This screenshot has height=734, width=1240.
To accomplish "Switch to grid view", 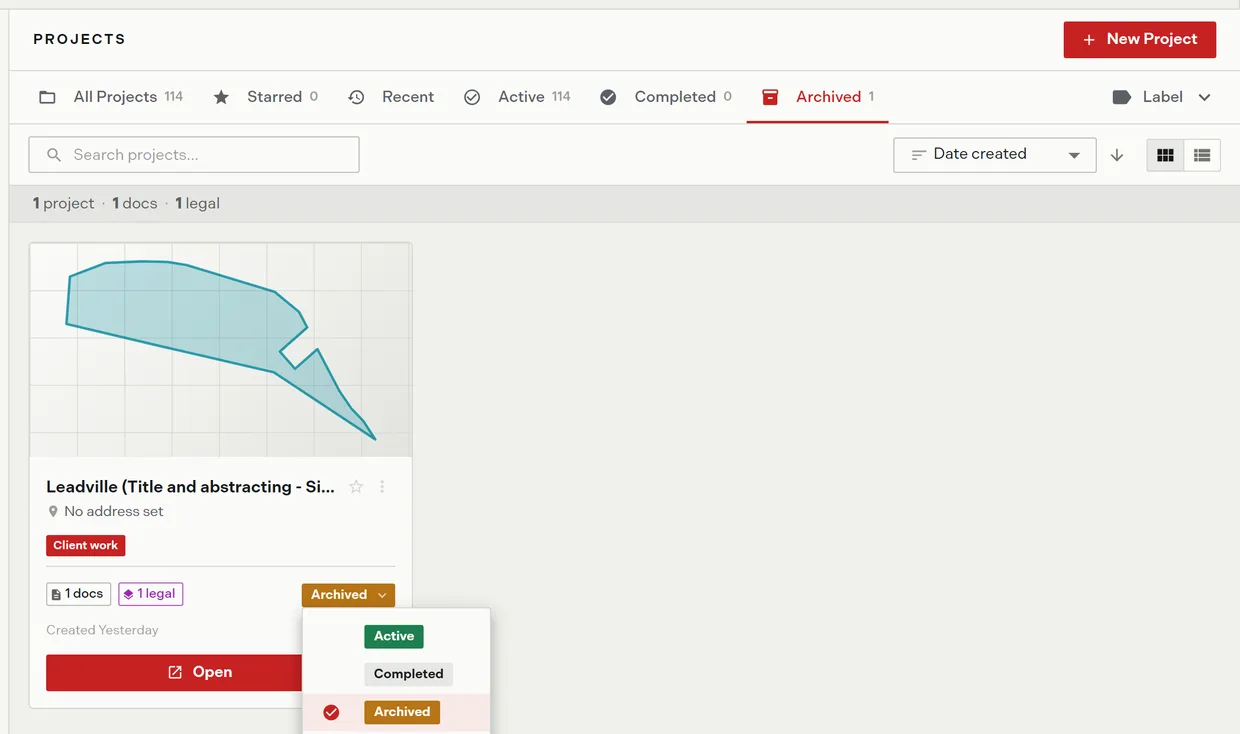I will click(x=1165, y=155).
